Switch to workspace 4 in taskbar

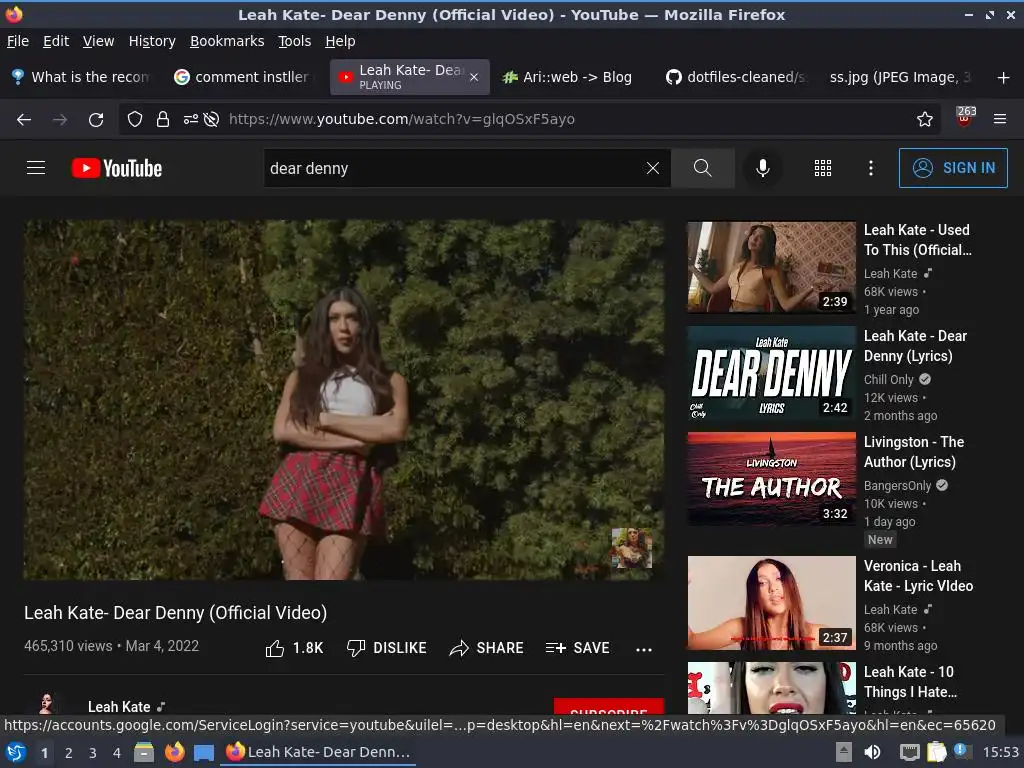[117, 753]
